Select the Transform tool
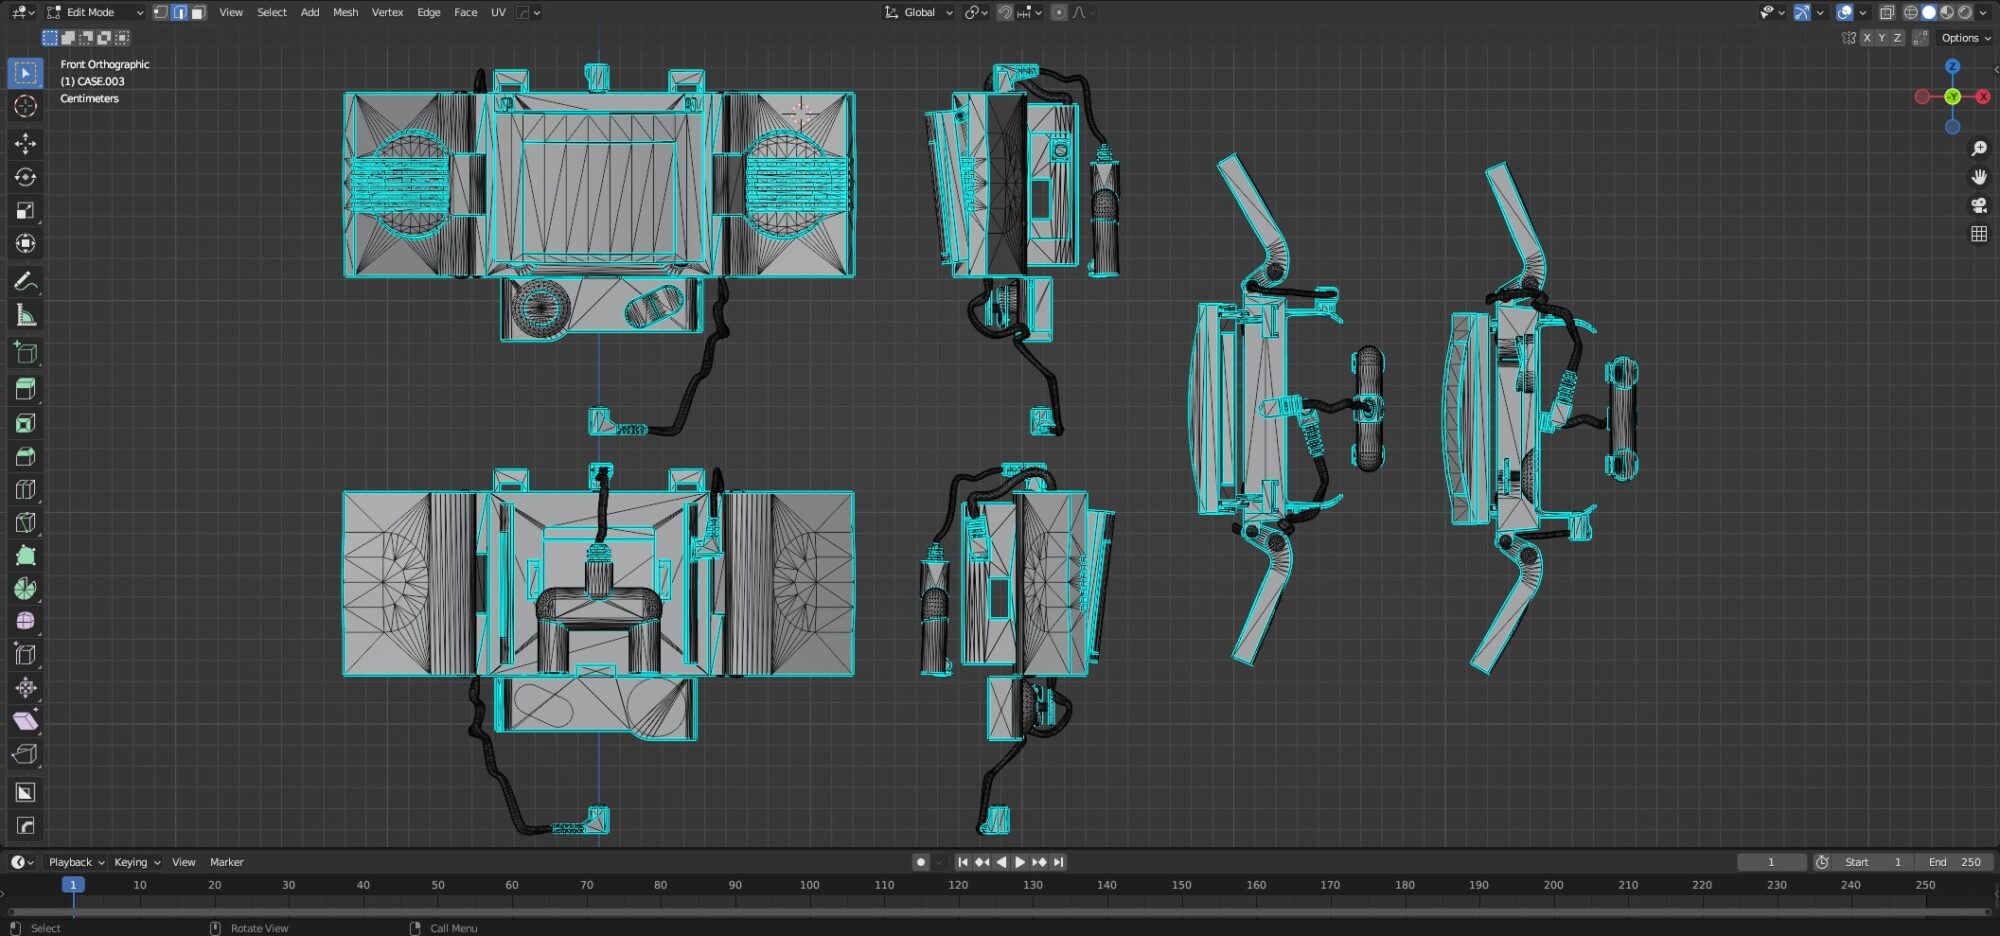Screen dimensions: 2000x936 tap(26, 243)
